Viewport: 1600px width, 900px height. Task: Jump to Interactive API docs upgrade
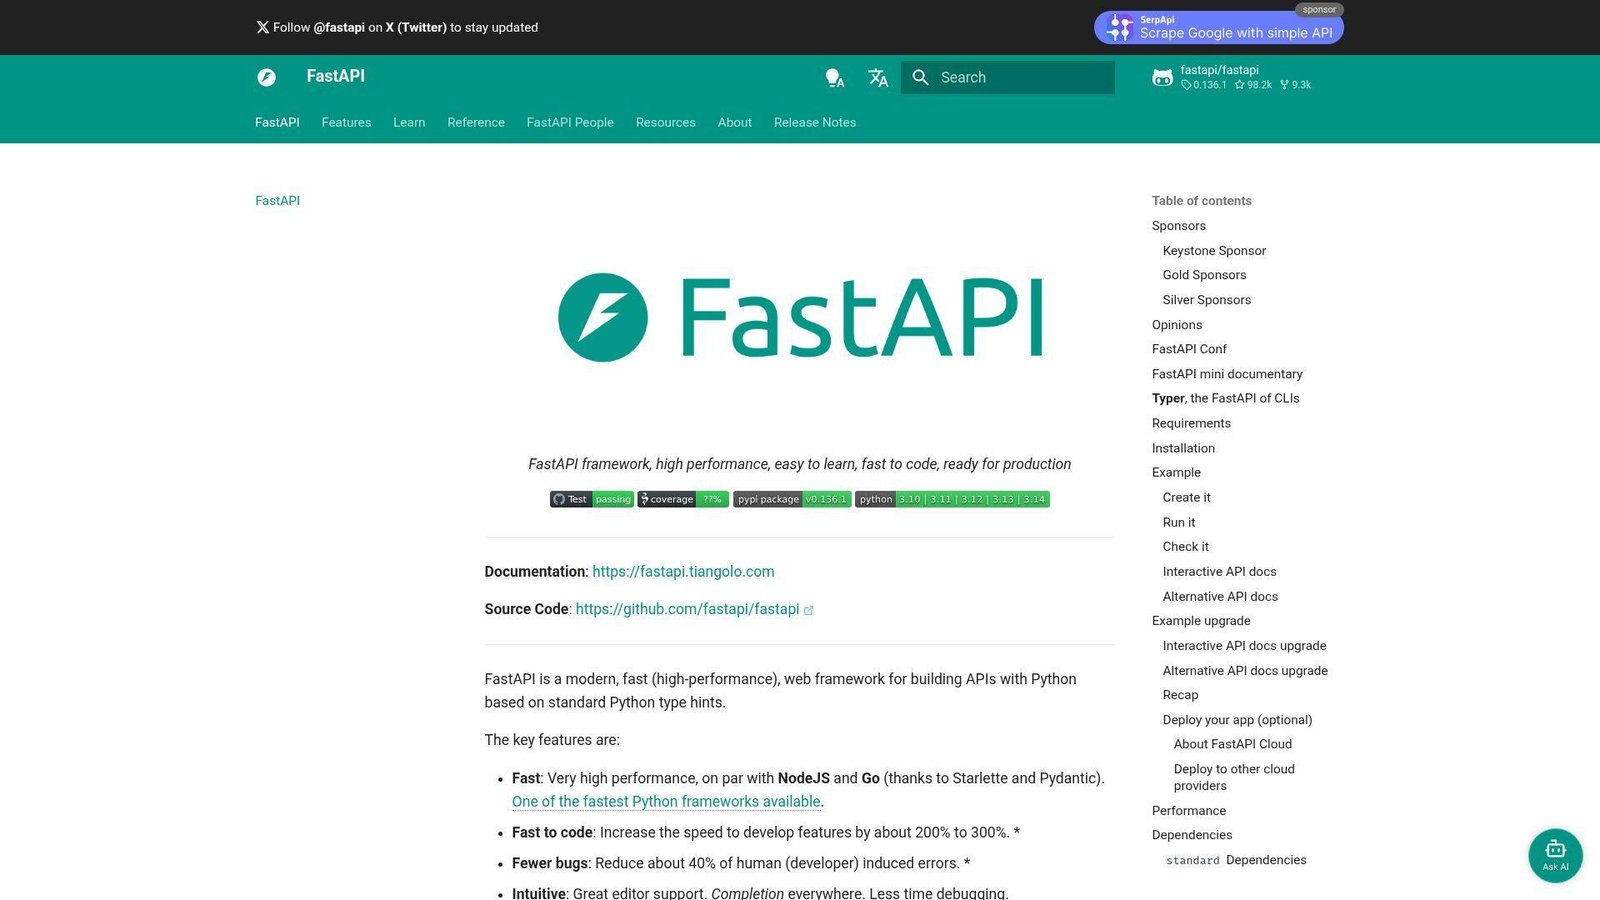(x=1245, y=645)
